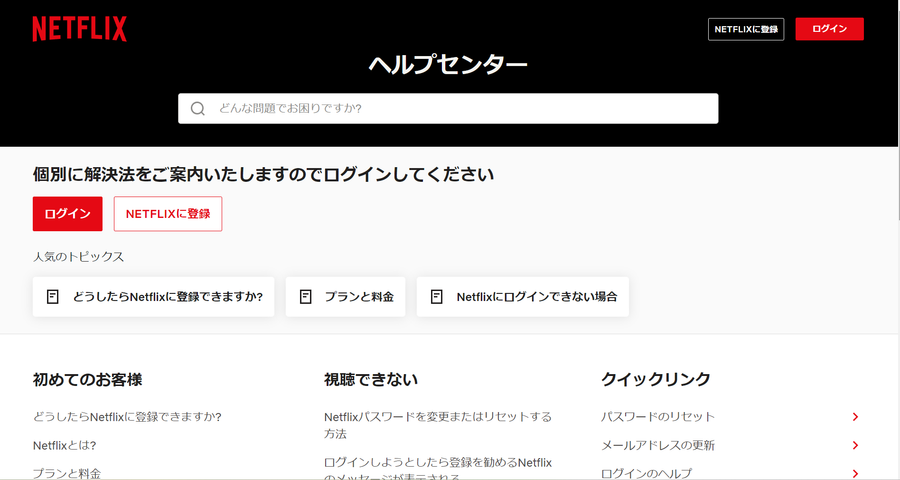900x480 pixels.
Task: Select the 視聴できない section heading
Action: point(371,380)
